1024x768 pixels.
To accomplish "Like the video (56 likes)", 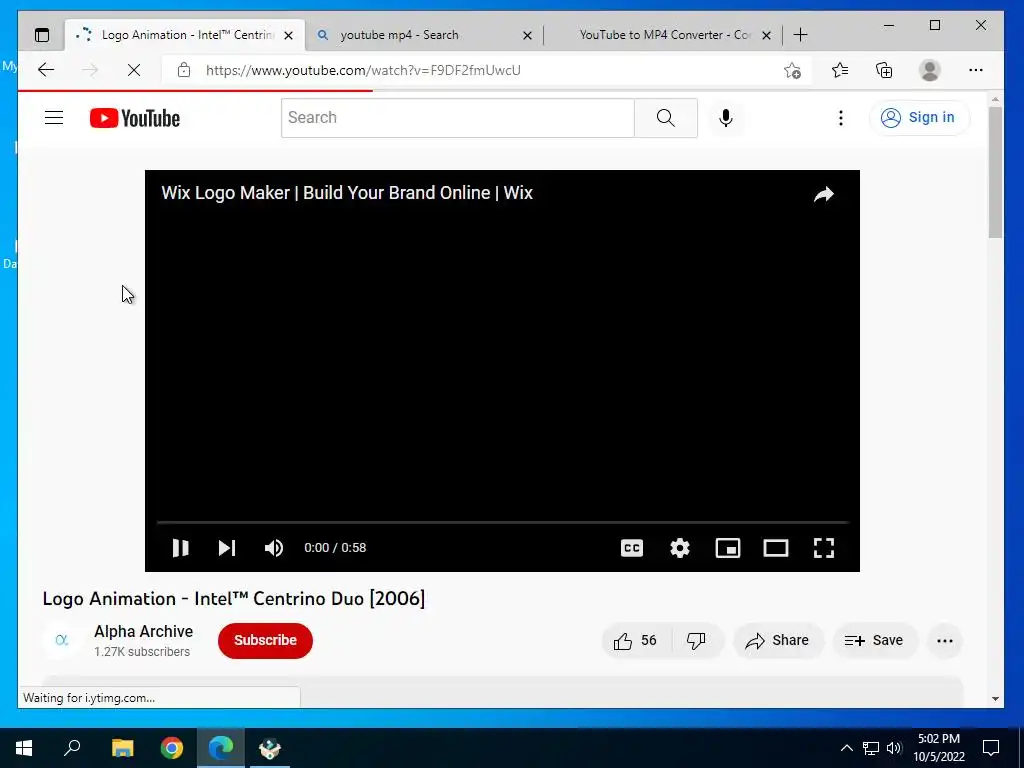I will point(635,641).
